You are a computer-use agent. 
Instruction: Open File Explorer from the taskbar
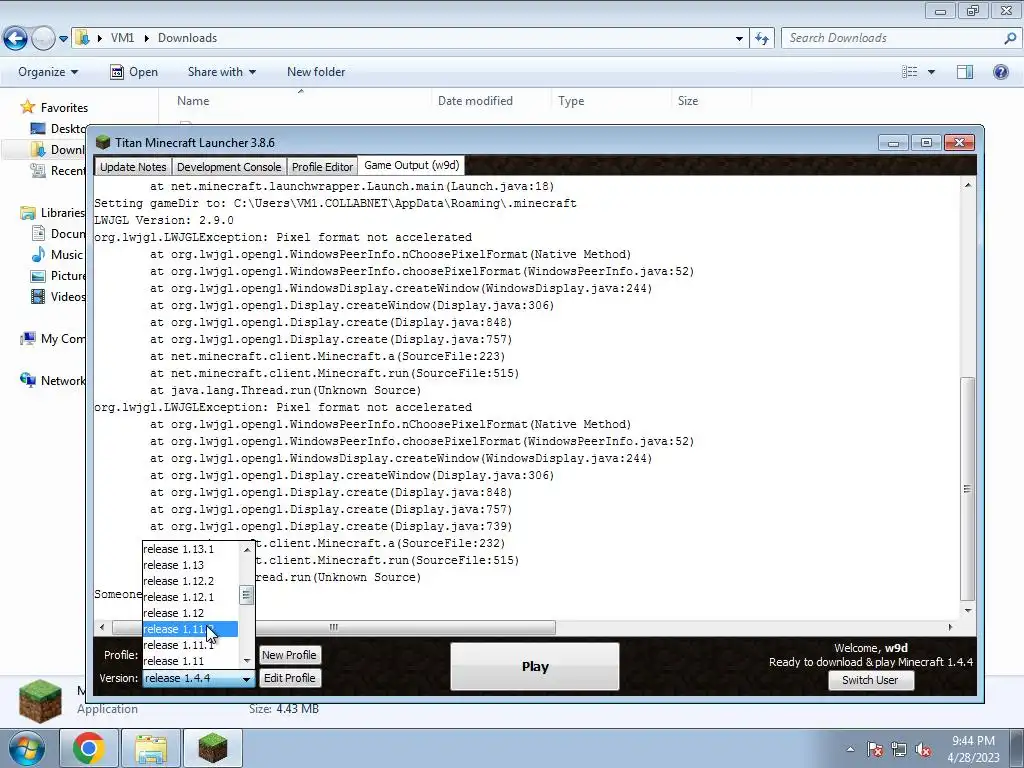pyautogui.click(x=151, y=748)
